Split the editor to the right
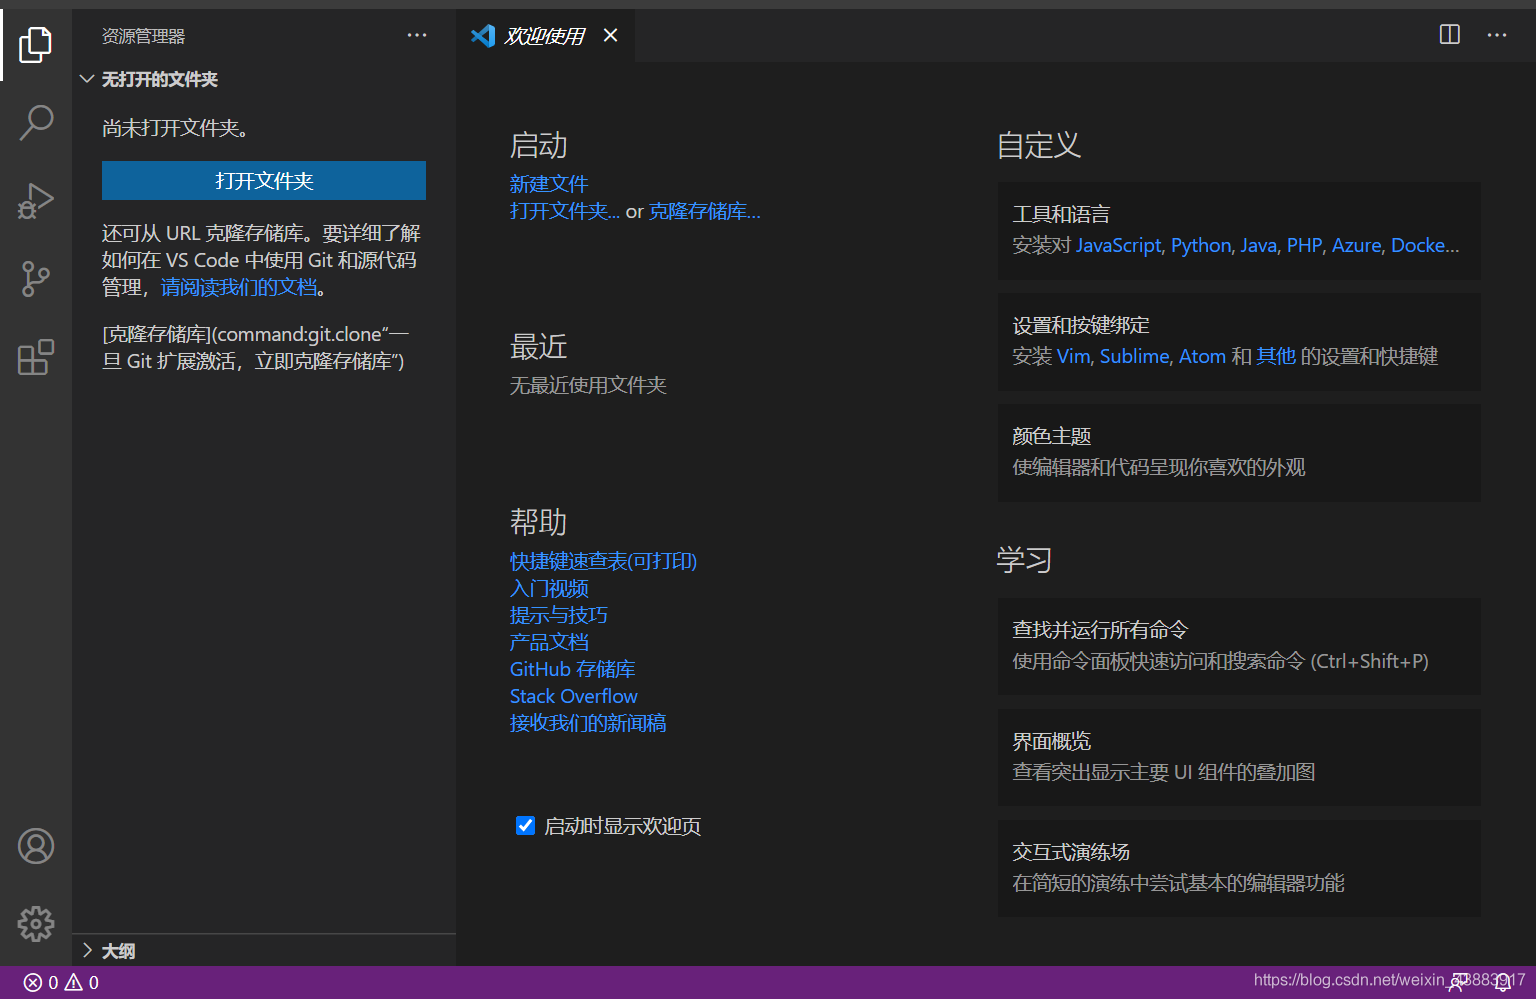Viewport: 1536px width, 999px height. point(1449,35)
